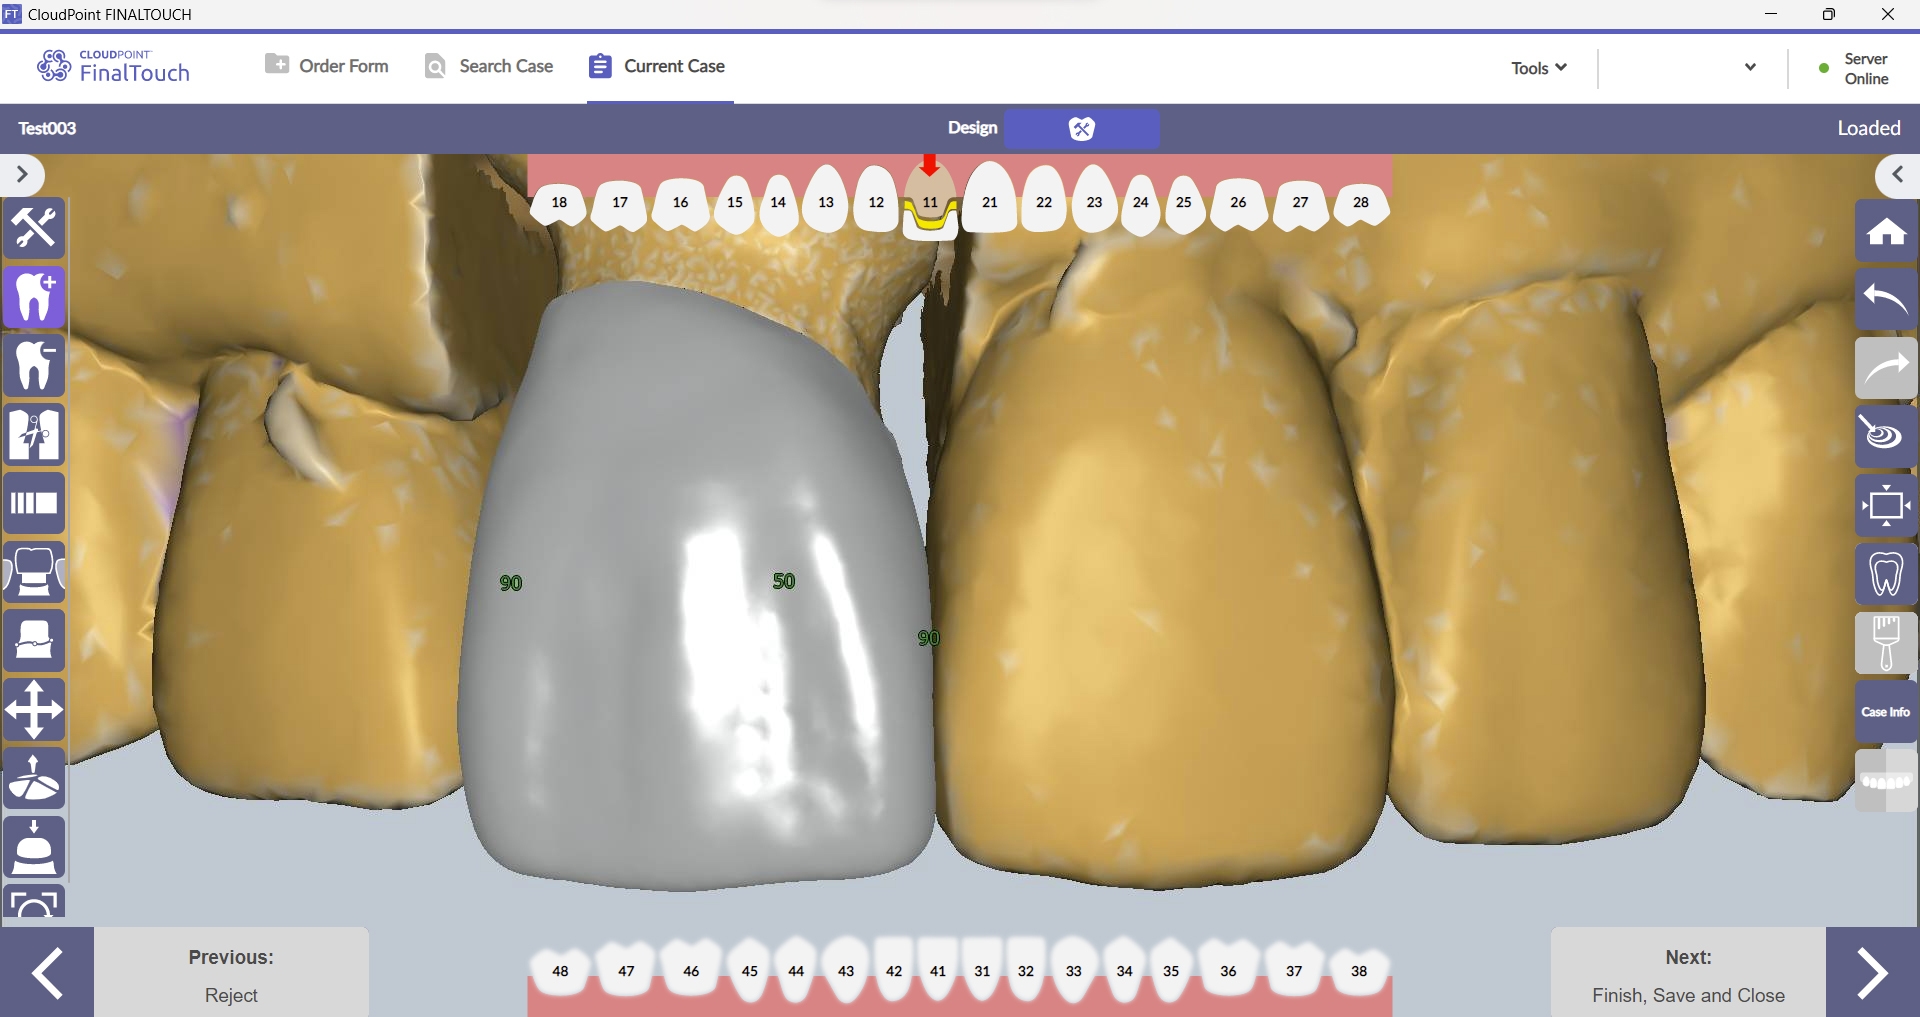Collapse the right toolbar panel chevron

1897,175
